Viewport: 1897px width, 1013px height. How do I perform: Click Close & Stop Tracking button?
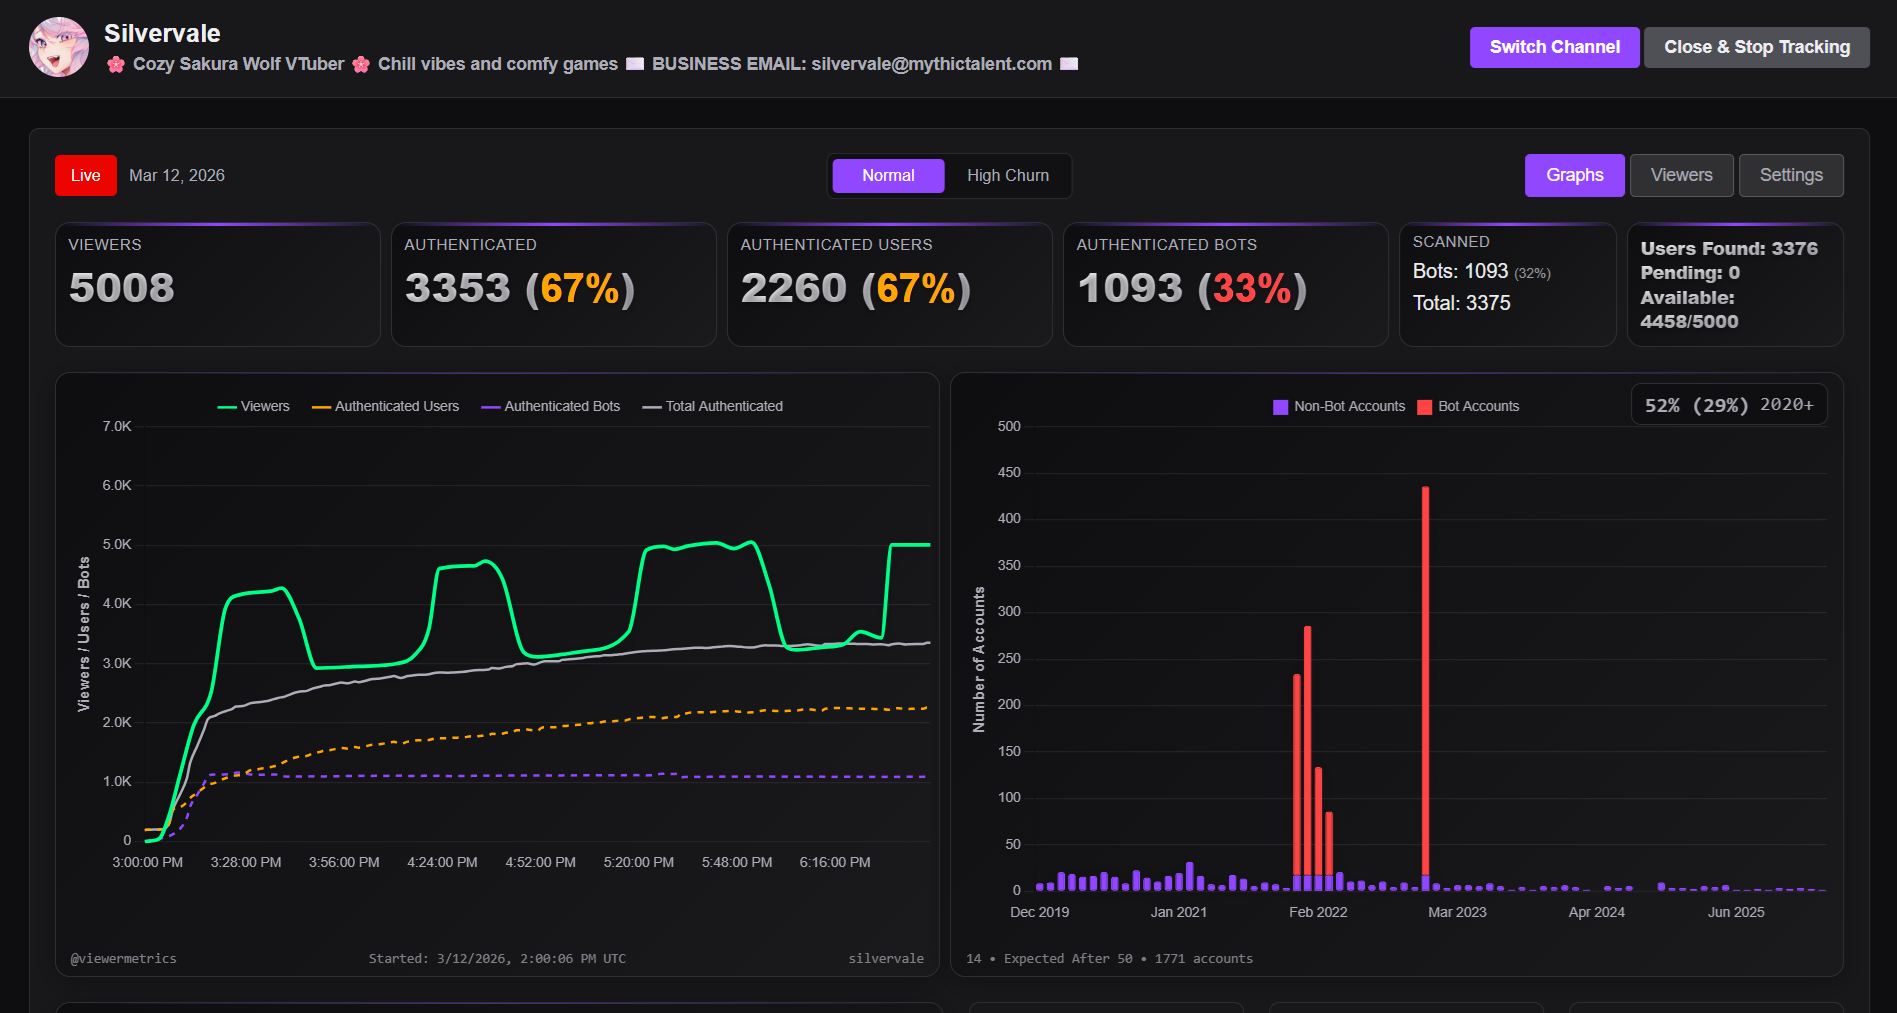click(1757, 47)
